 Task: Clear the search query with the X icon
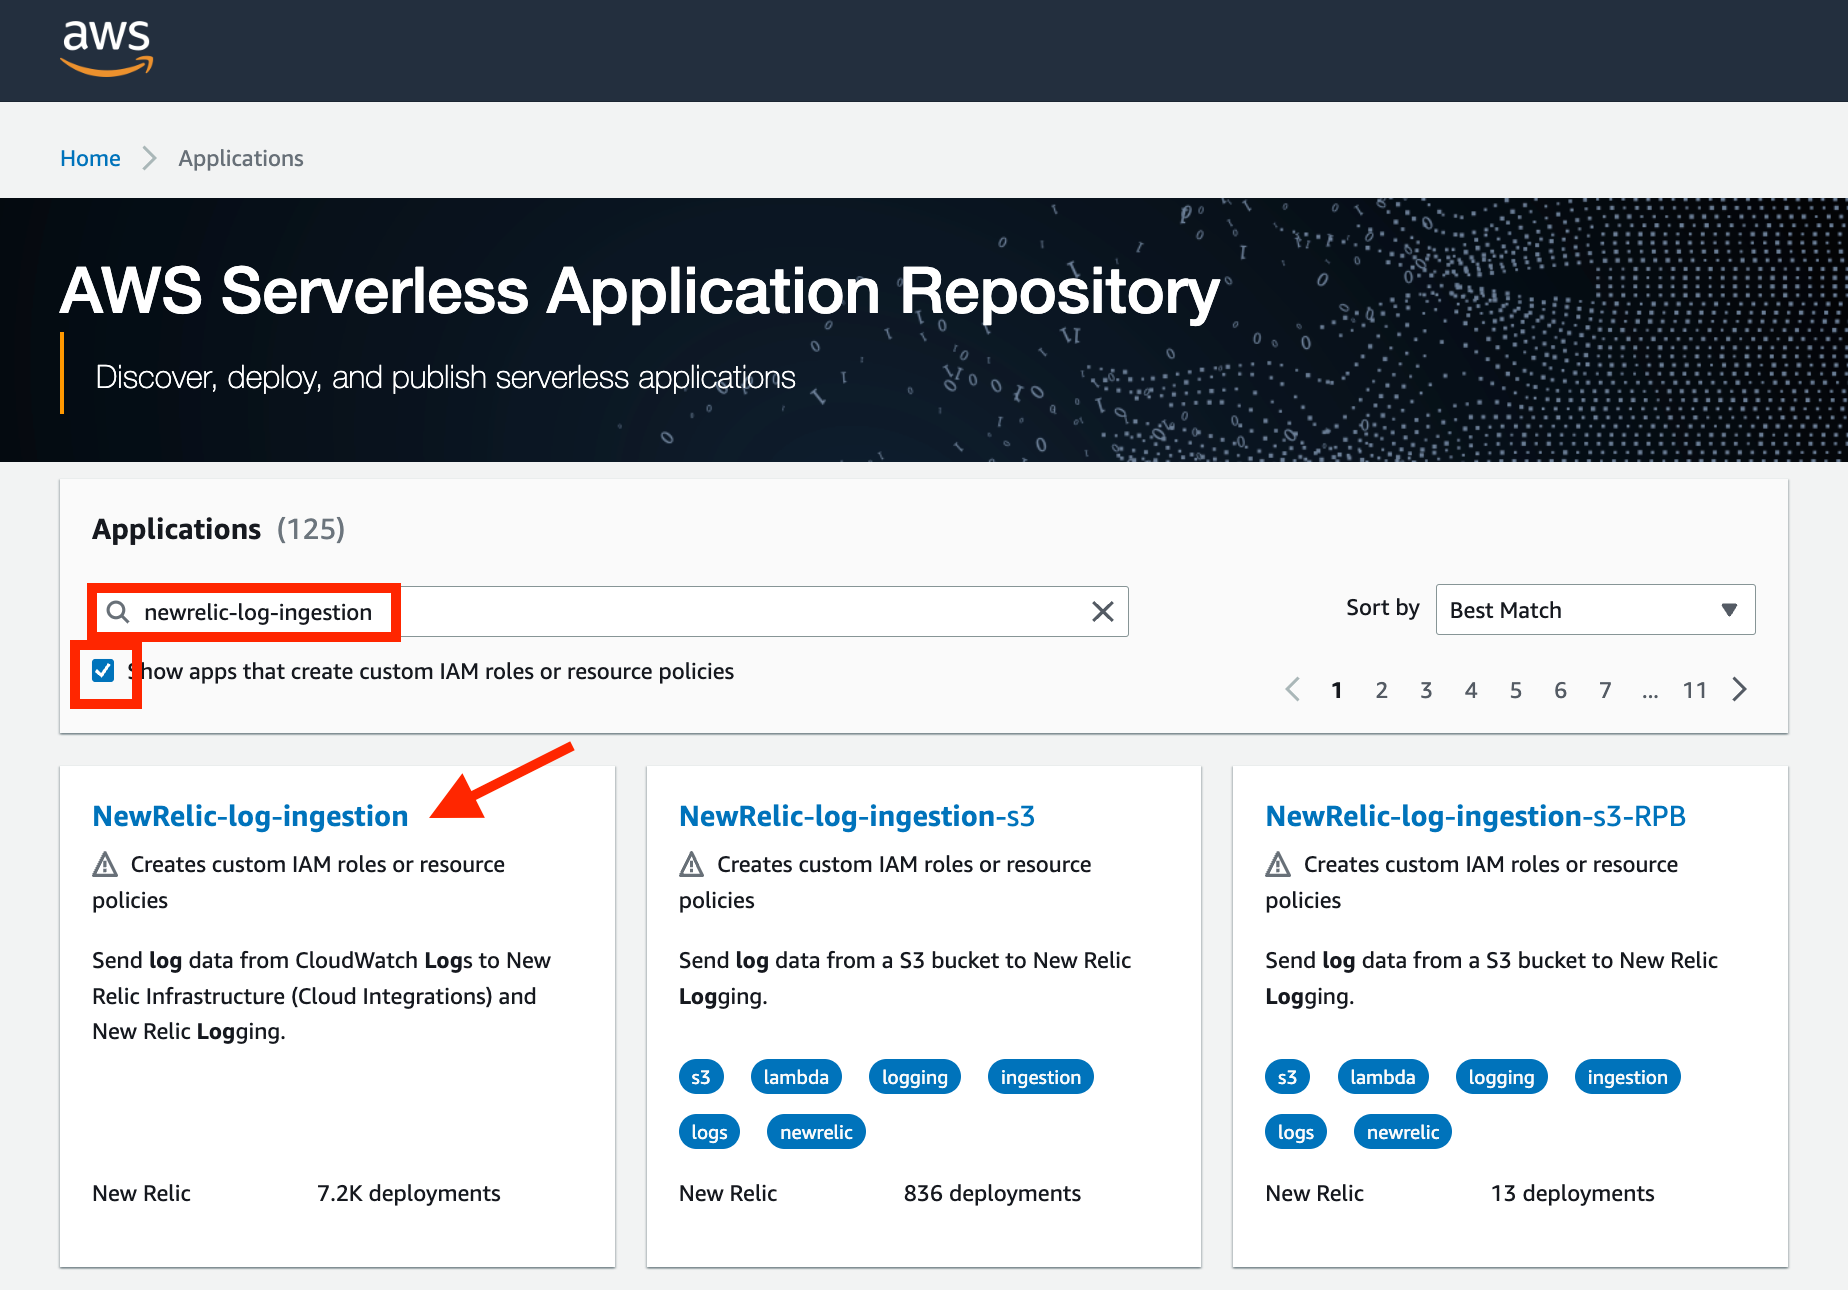pos(1103,611)
